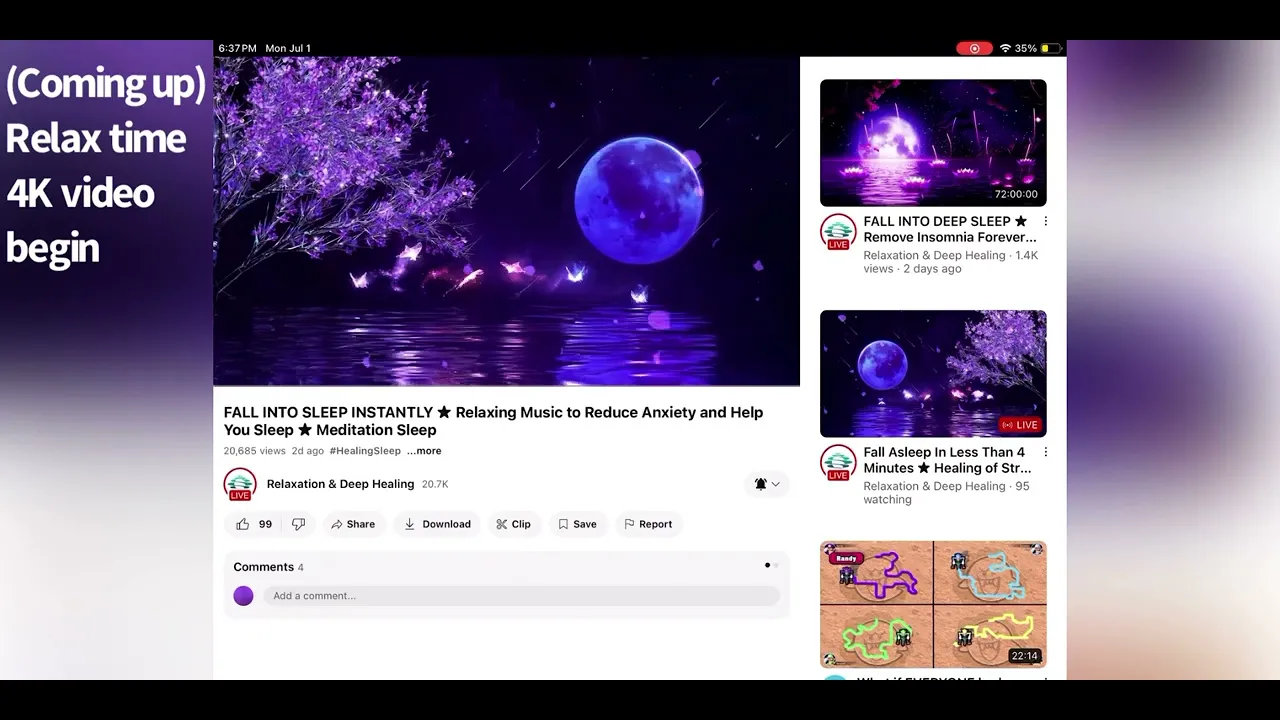1280x720 pixels.
Task: Select the 20.7K subscriber count
Action: 435,484
